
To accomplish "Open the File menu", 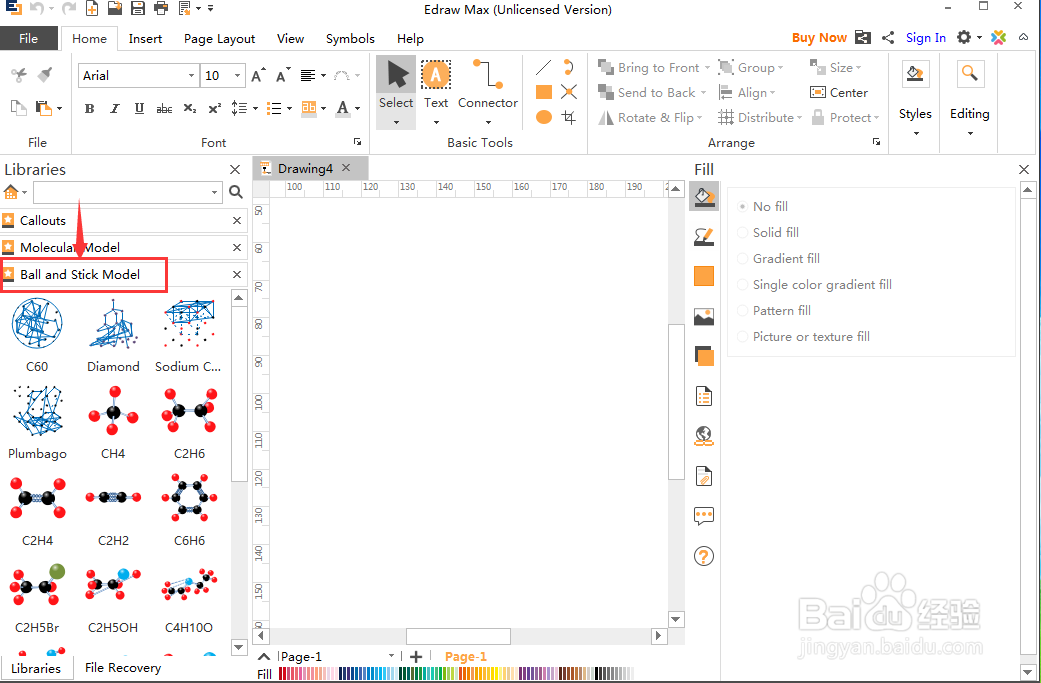I will tap(29, 38).
